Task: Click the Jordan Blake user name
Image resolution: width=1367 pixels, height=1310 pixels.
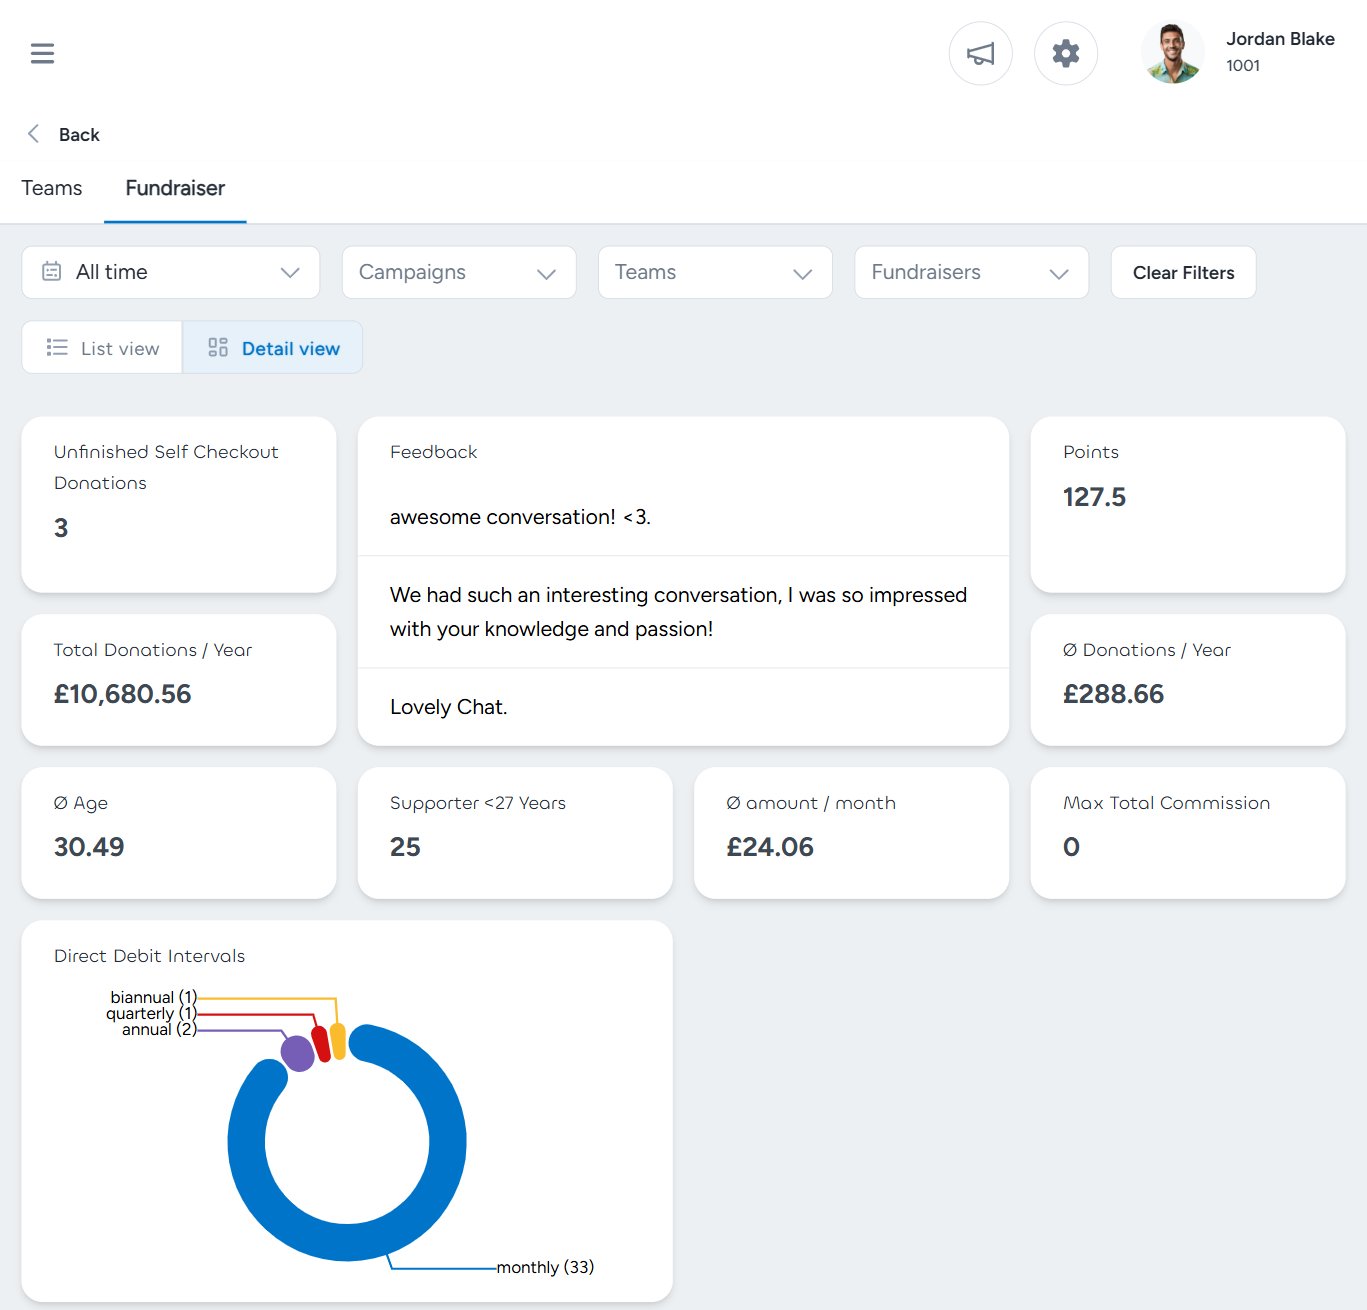Action: pos(1280,39)
